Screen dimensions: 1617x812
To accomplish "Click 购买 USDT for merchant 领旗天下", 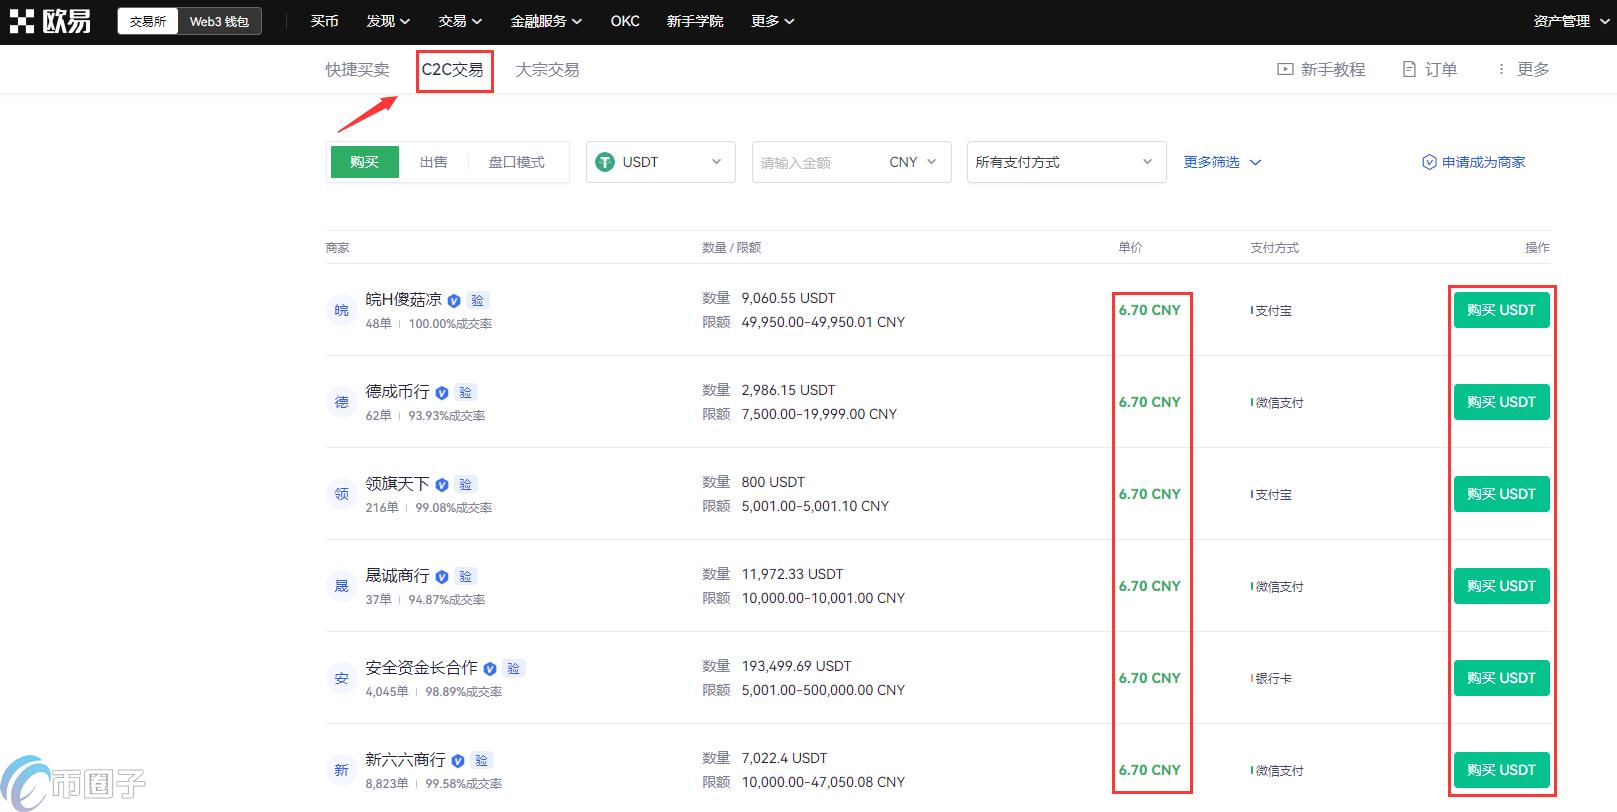I will pos(1500,494).
